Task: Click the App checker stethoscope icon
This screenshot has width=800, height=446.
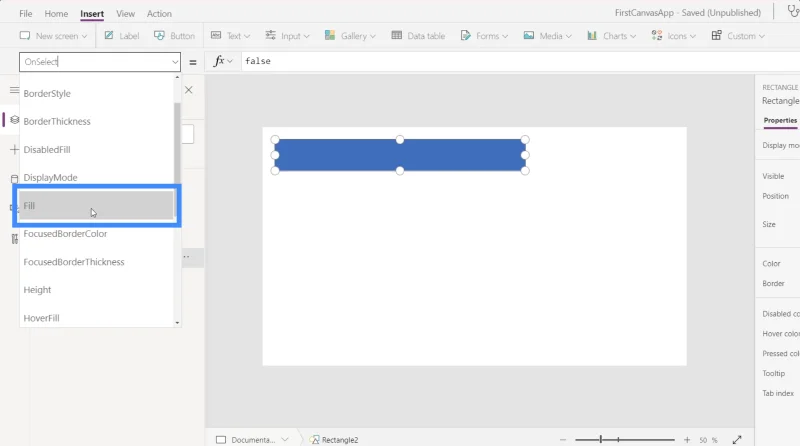Action: pyautogui.click(x=793, y=11)
